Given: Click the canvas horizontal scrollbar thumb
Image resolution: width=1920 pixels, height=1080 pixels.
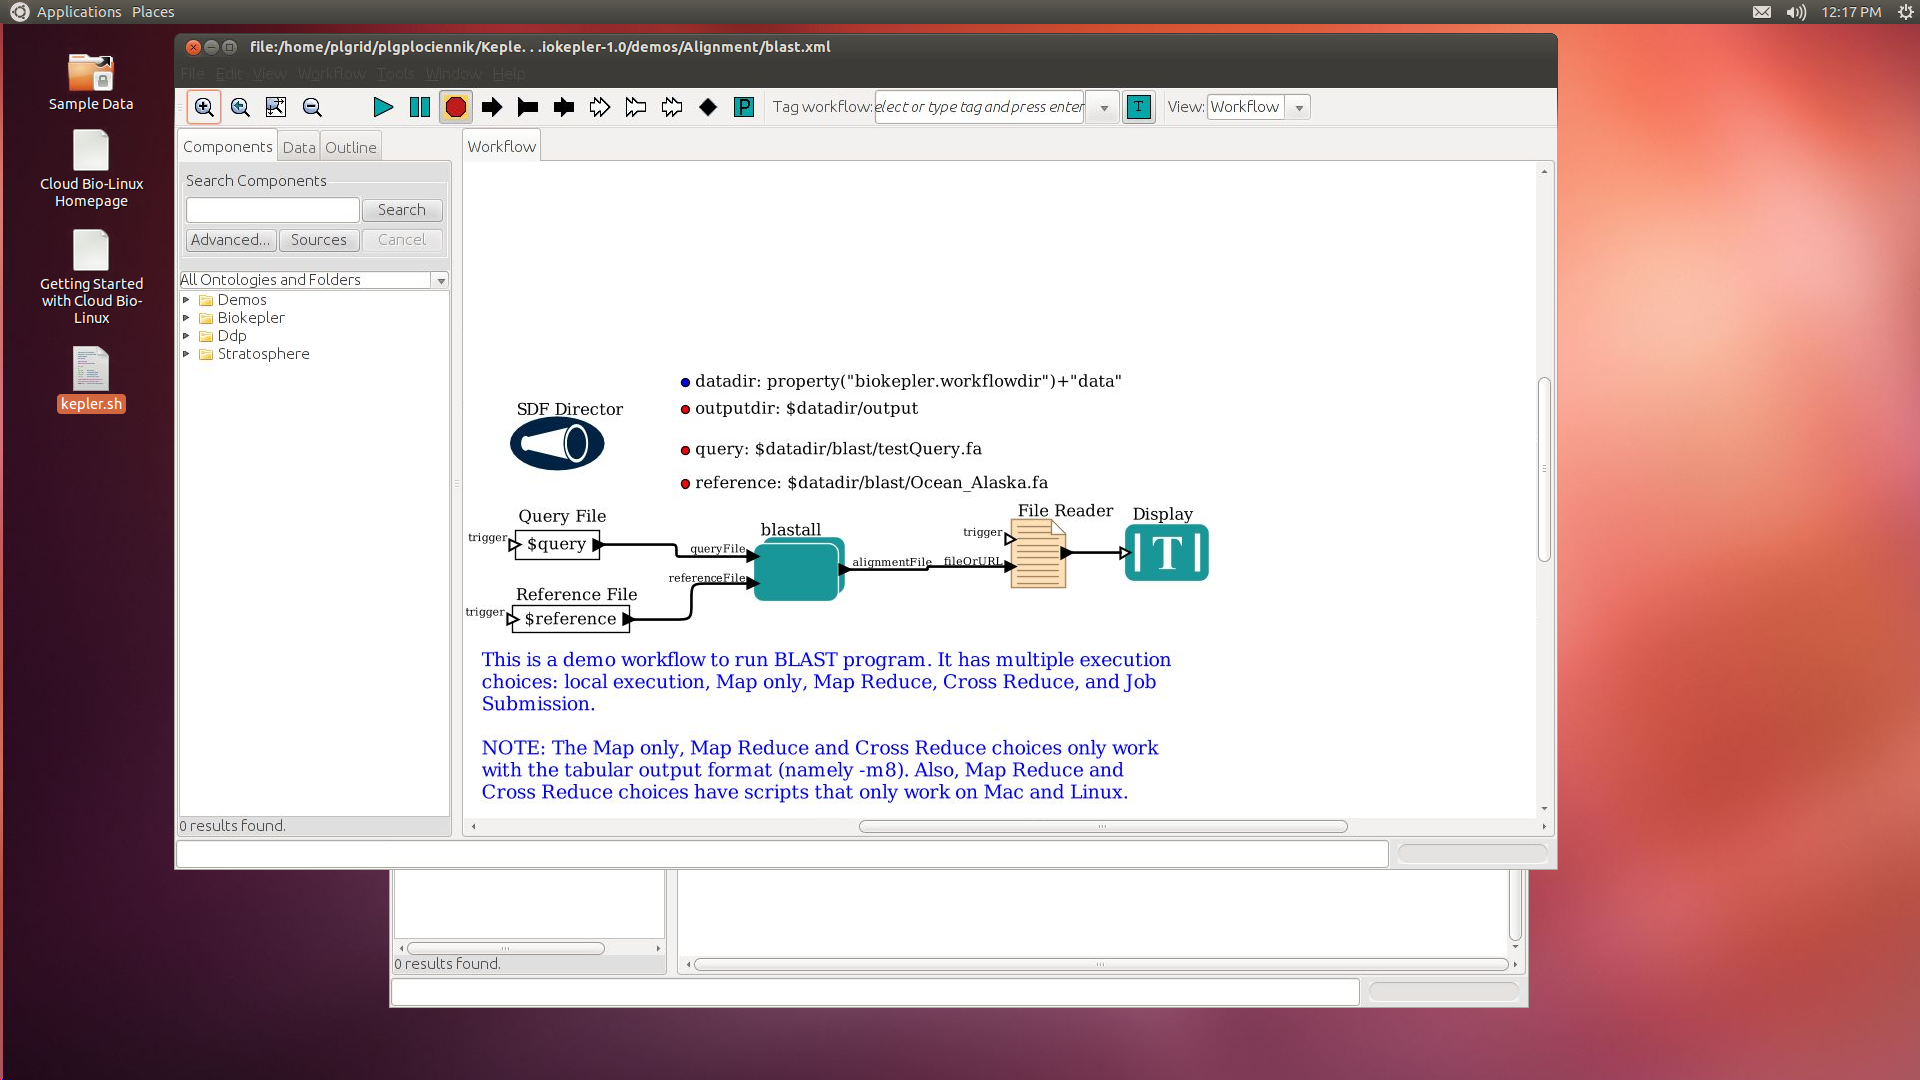Looking at the screenshot, I should (1103, 827).
